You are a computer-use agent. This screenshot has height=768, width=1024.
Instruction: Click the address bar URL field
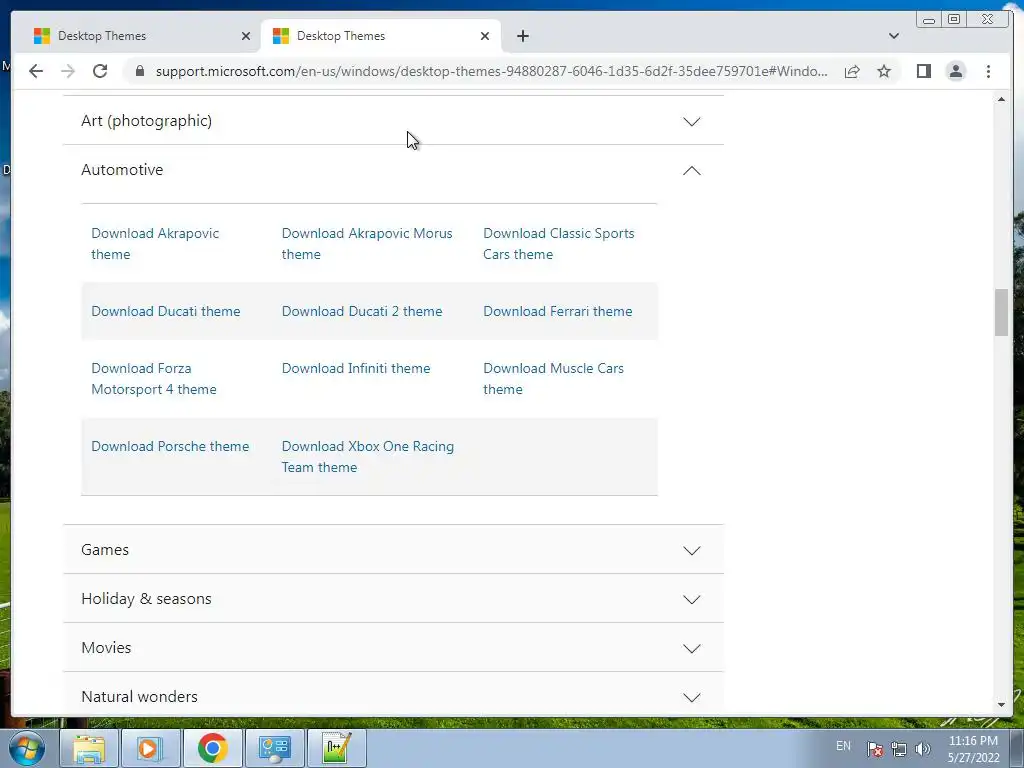tap(491, 71)
